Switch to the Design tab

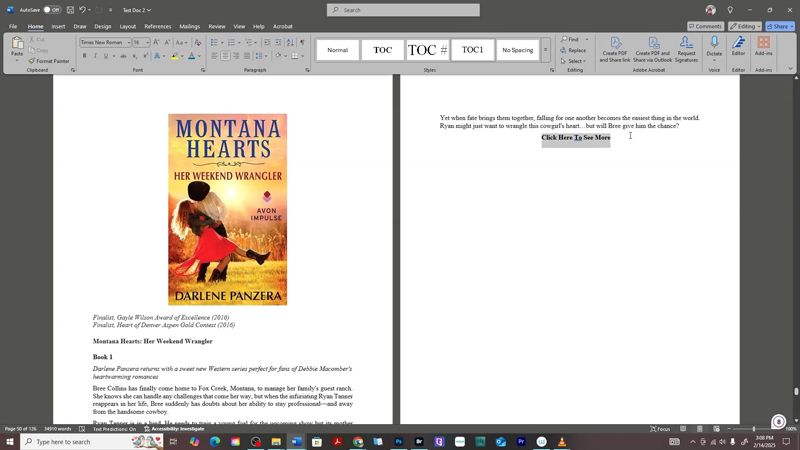103,27
